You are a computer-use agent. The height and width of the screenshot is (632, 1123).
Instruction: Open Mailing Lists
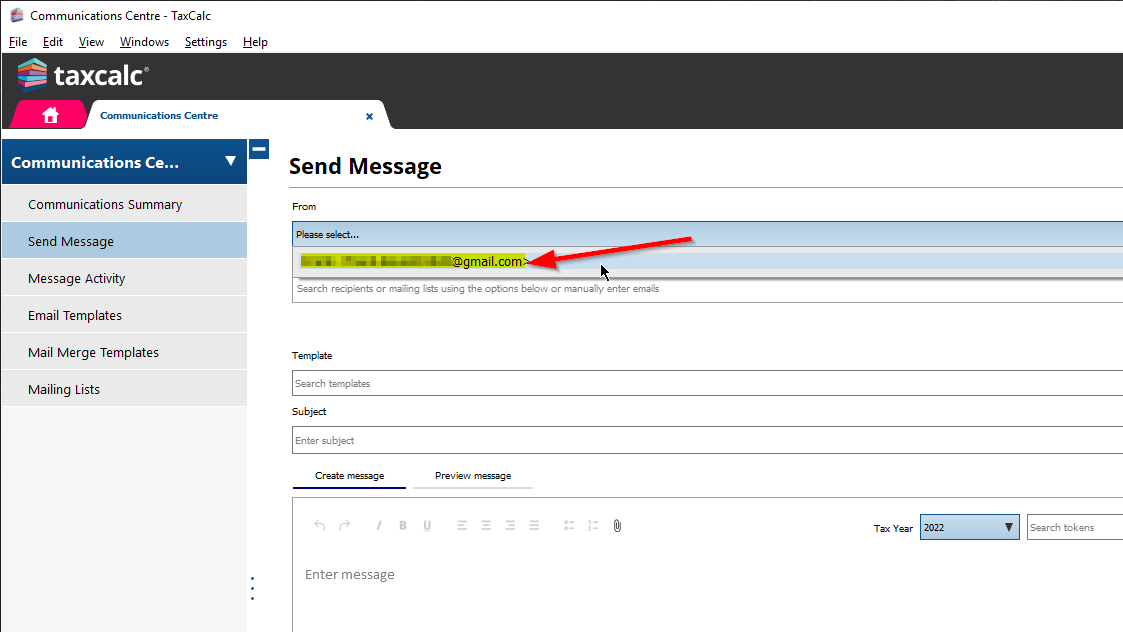tap(125, 389)
